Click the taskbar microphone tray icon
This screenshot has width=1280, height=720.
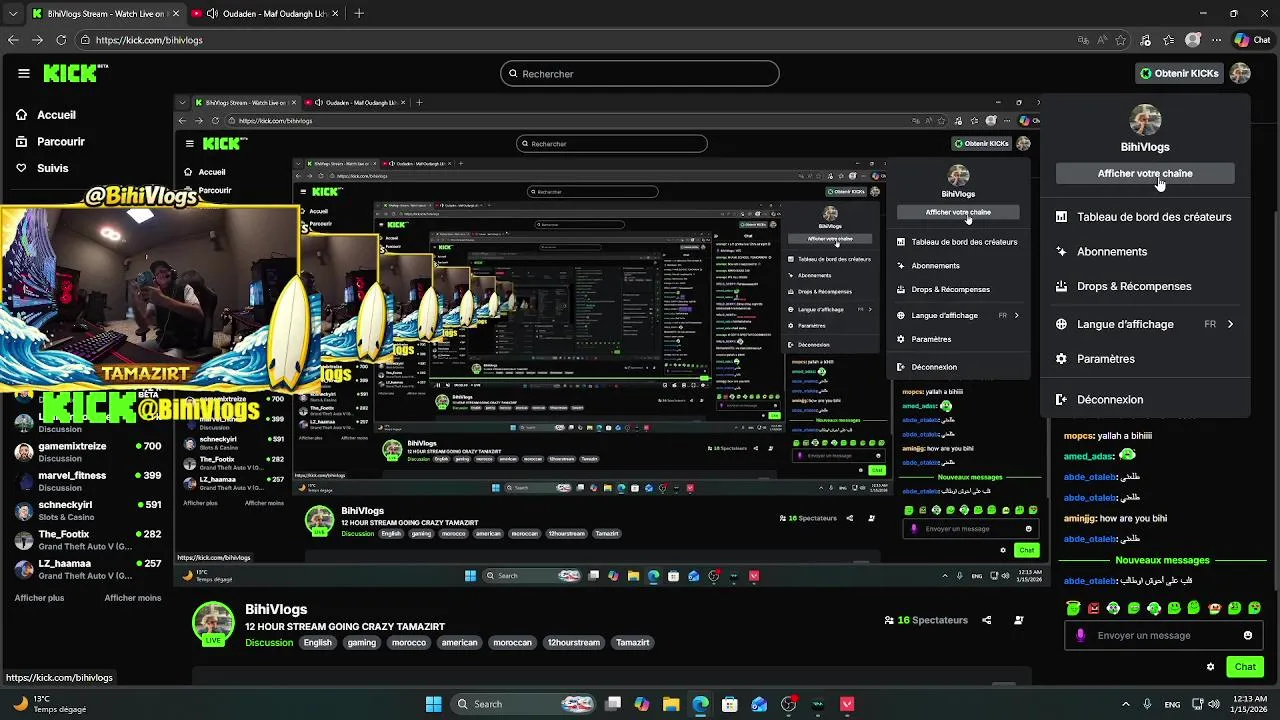pos(1147,704)
